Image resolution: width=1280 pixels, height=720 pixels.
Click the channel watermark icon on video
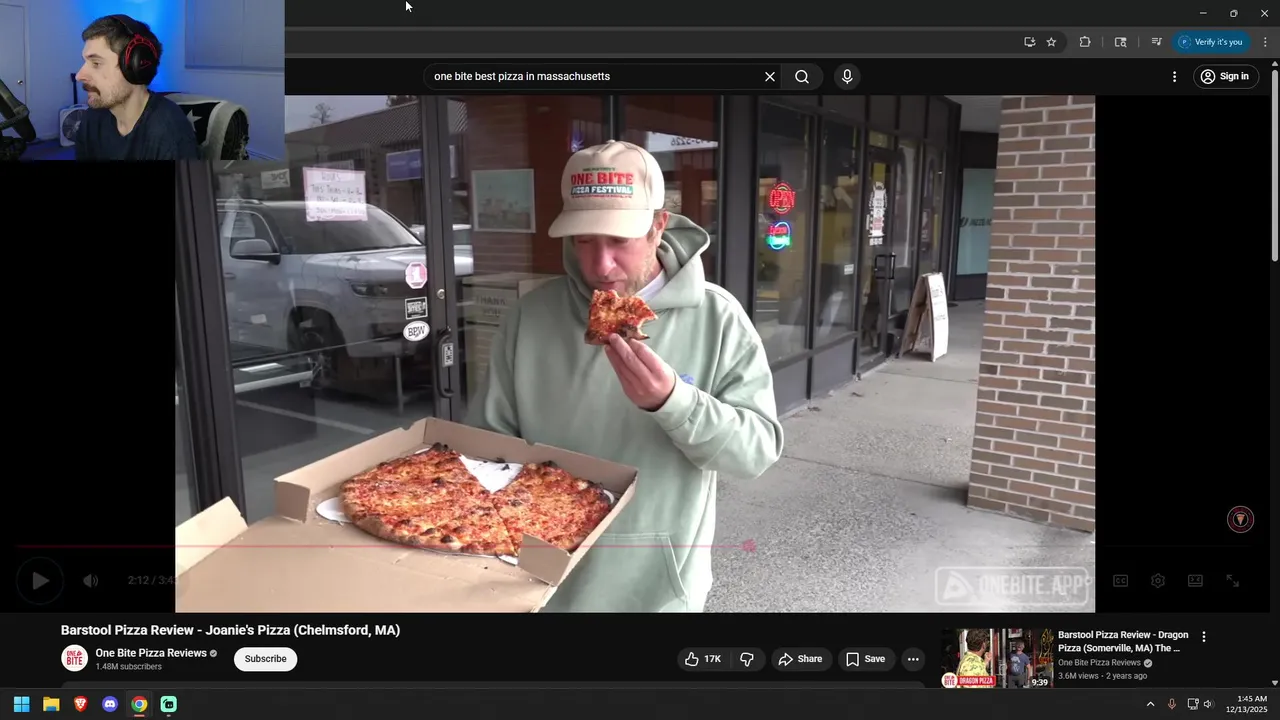(1240, 519)
